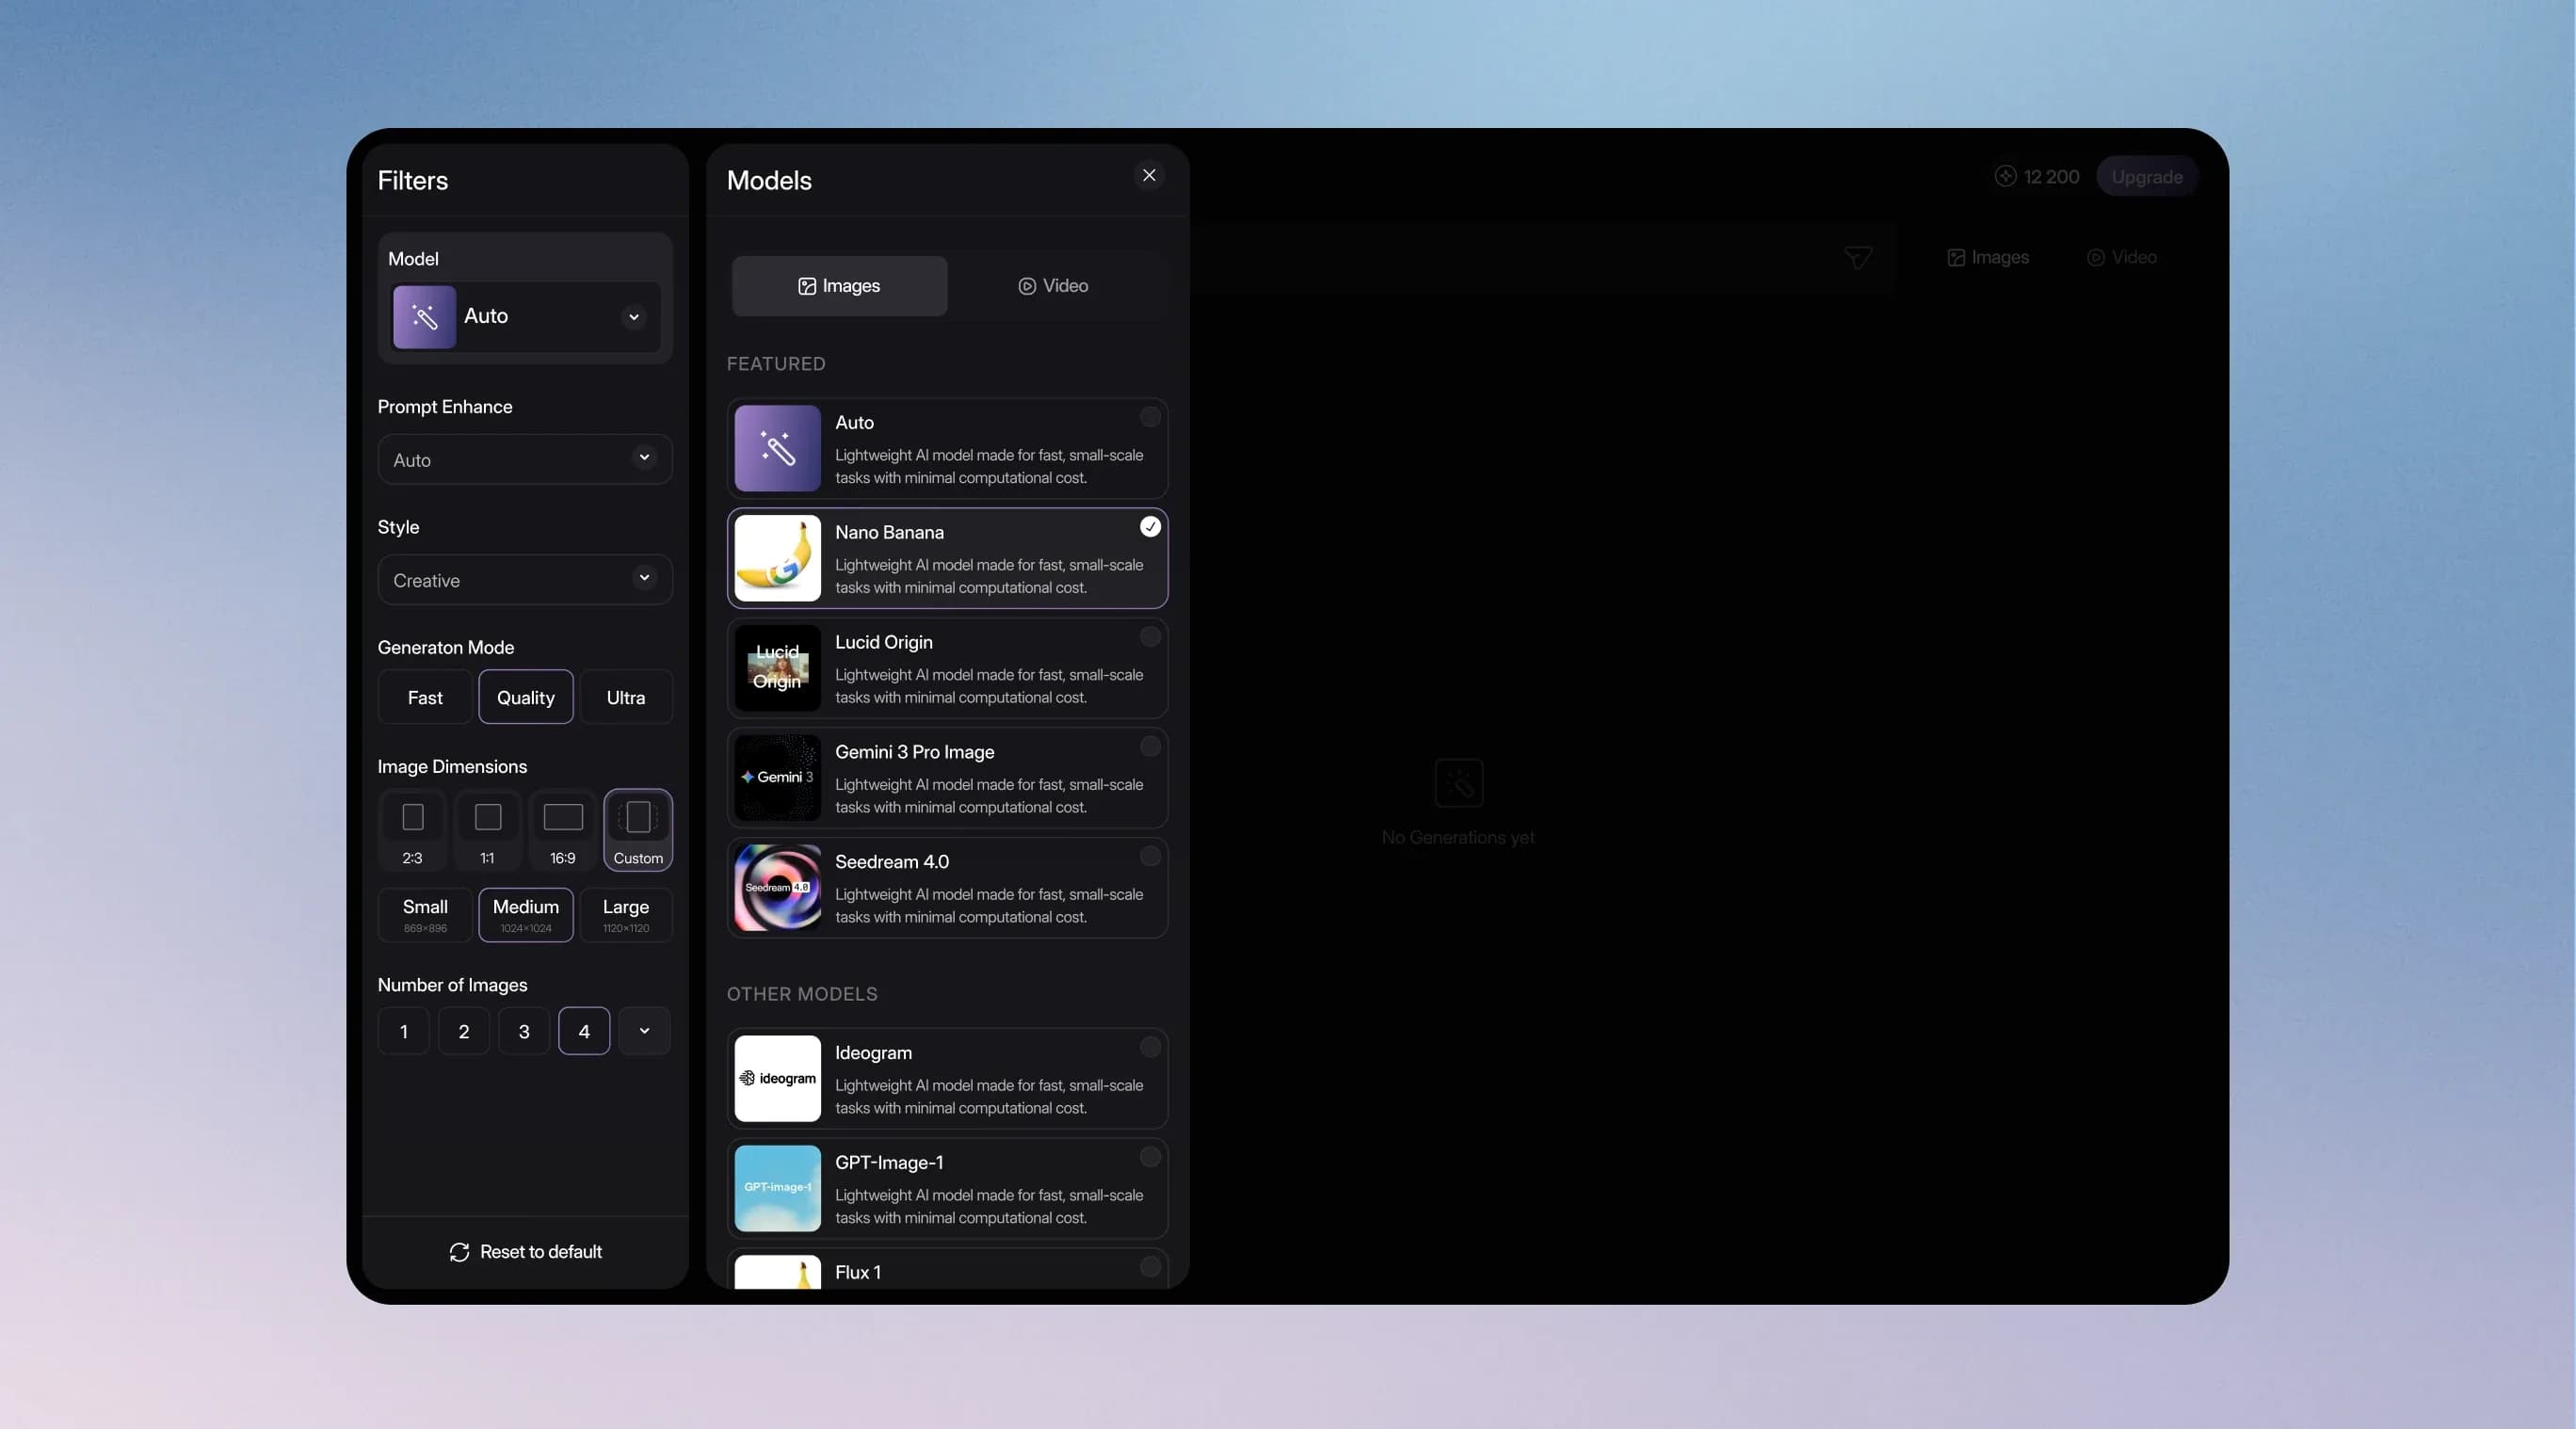Select the GPT-Image-1 radio button
2576x1429 pixels.
[1150, 1157]
